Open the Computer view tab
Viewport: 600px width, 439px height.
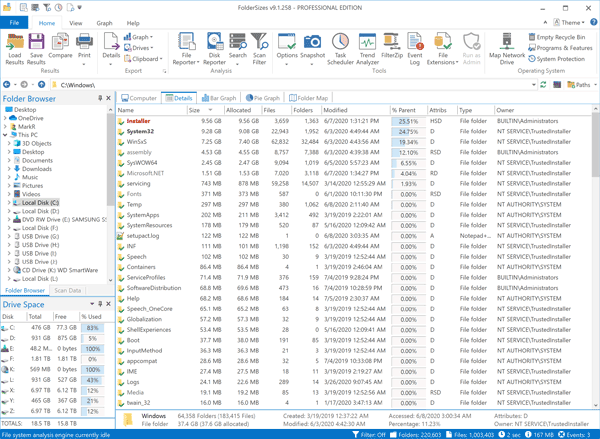tap(139, 98)
